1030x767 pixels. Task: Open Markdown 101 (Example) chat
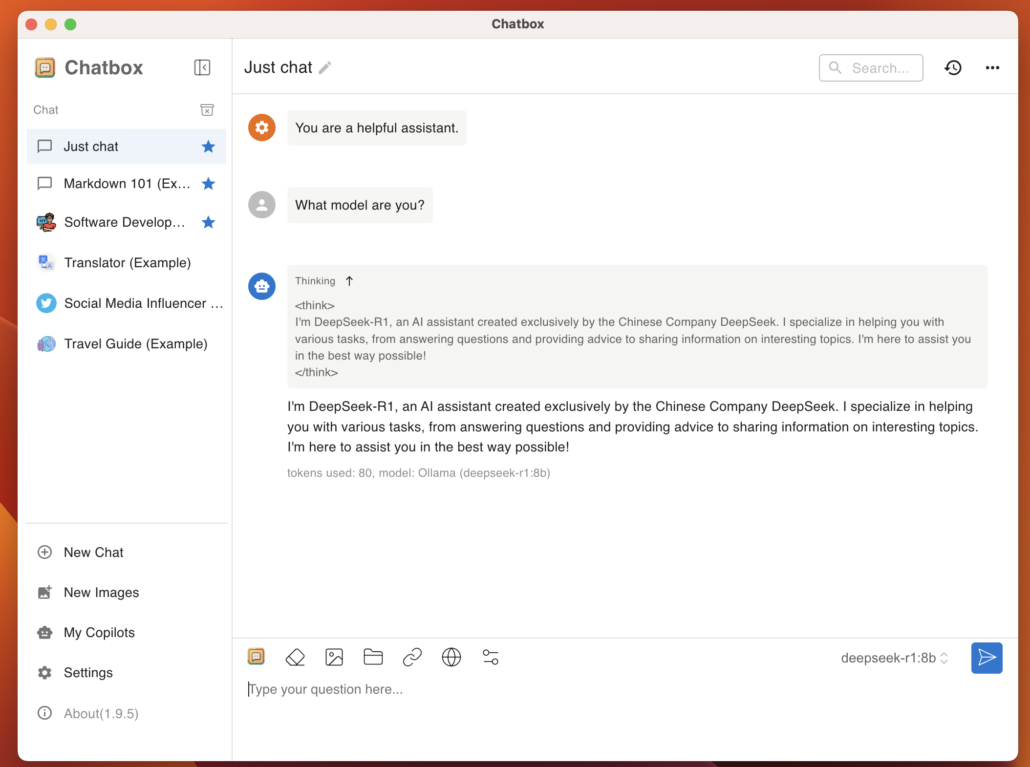coord(126,183)
